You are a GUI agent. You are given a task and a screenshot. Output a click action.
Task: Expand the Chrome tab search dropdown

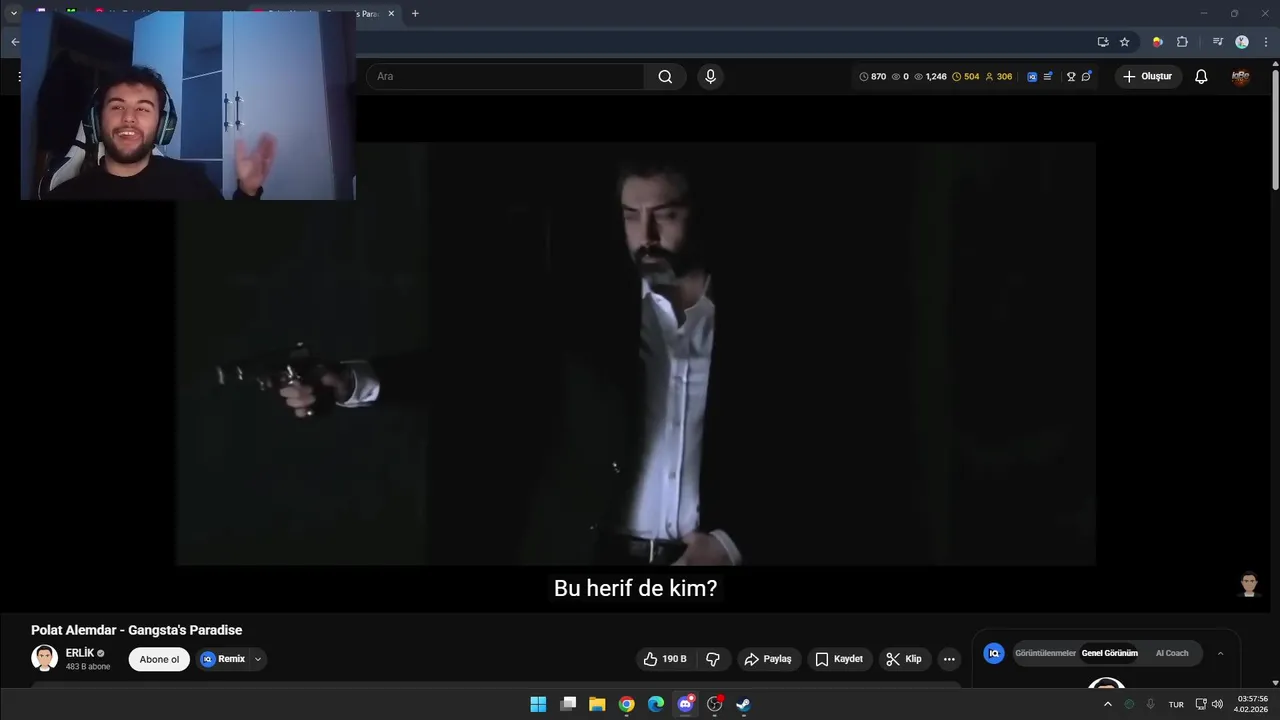click(x=14, y=13)
